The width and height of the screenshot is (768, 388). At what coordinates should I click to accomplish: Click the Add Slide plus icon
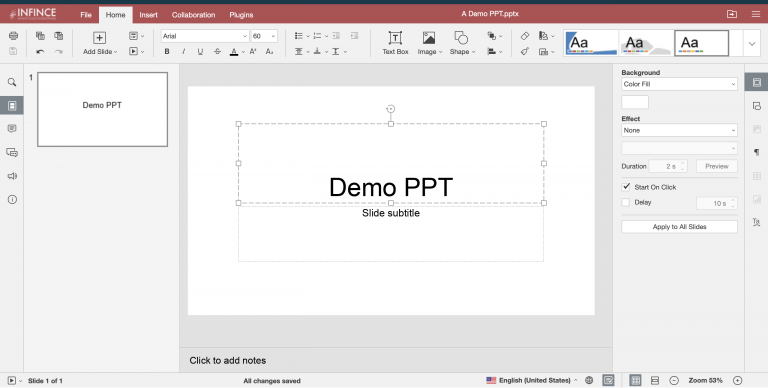point(99,38)
